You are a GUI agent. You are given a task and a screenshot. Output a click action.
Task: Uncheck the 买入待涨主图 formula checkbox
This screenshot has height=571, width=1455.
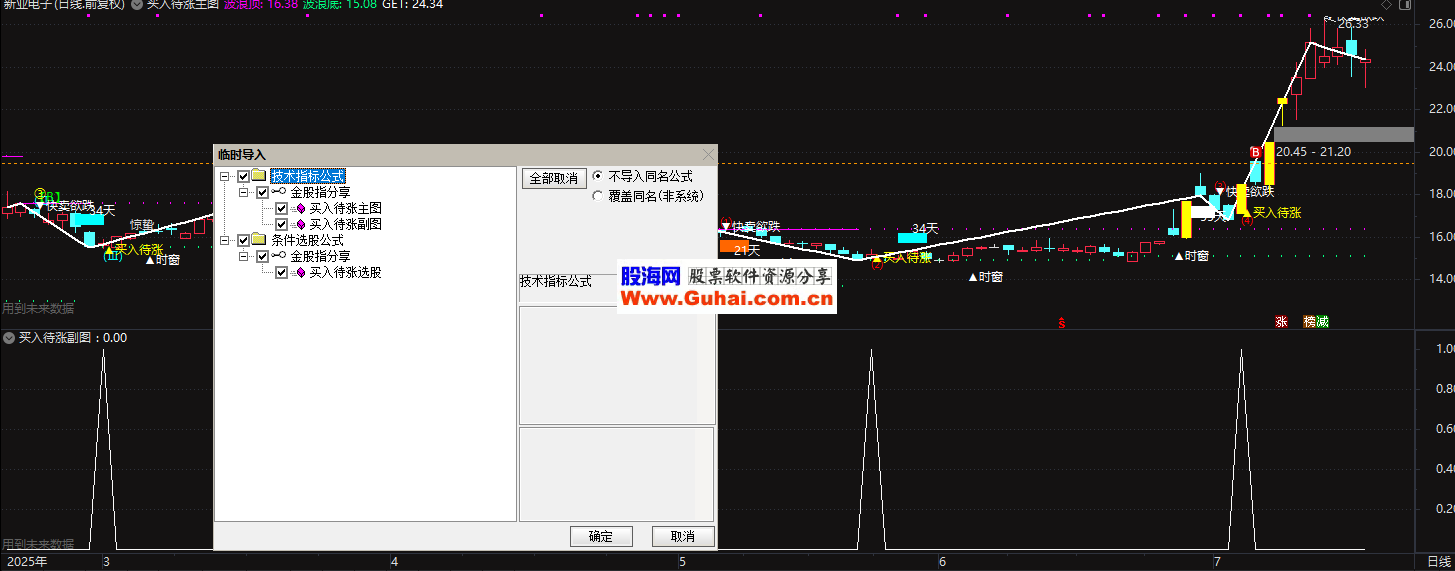click(281, 208)
